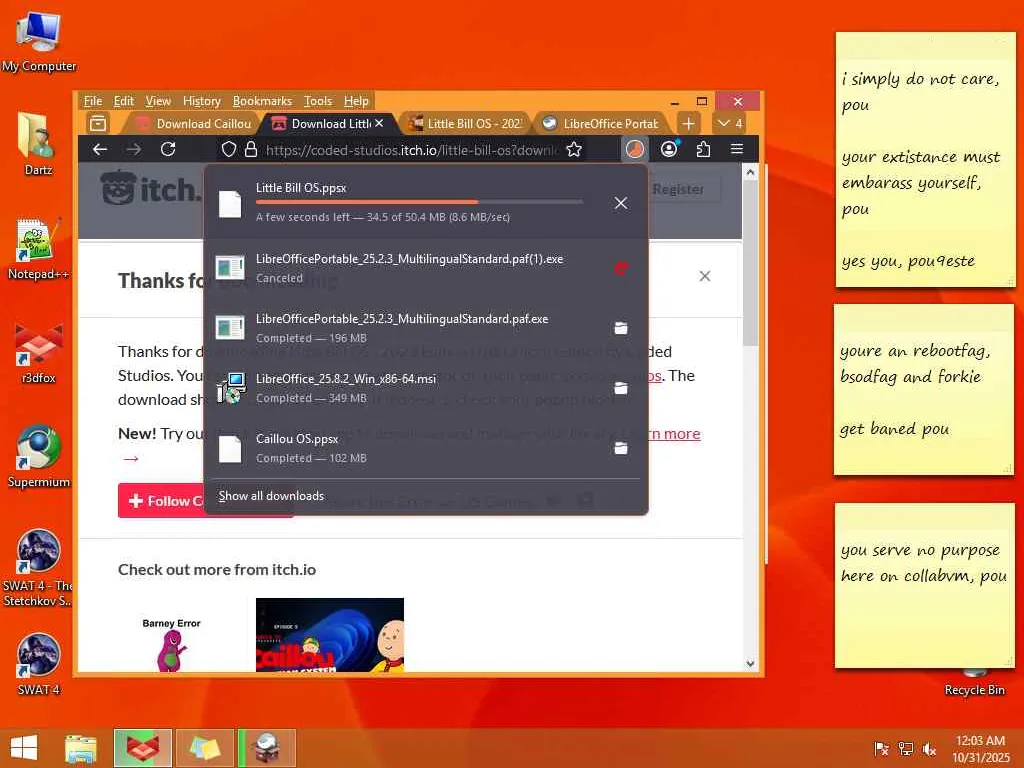Open the Recycle Bin icon
The image size is (1024, 768).
(974, 683)
